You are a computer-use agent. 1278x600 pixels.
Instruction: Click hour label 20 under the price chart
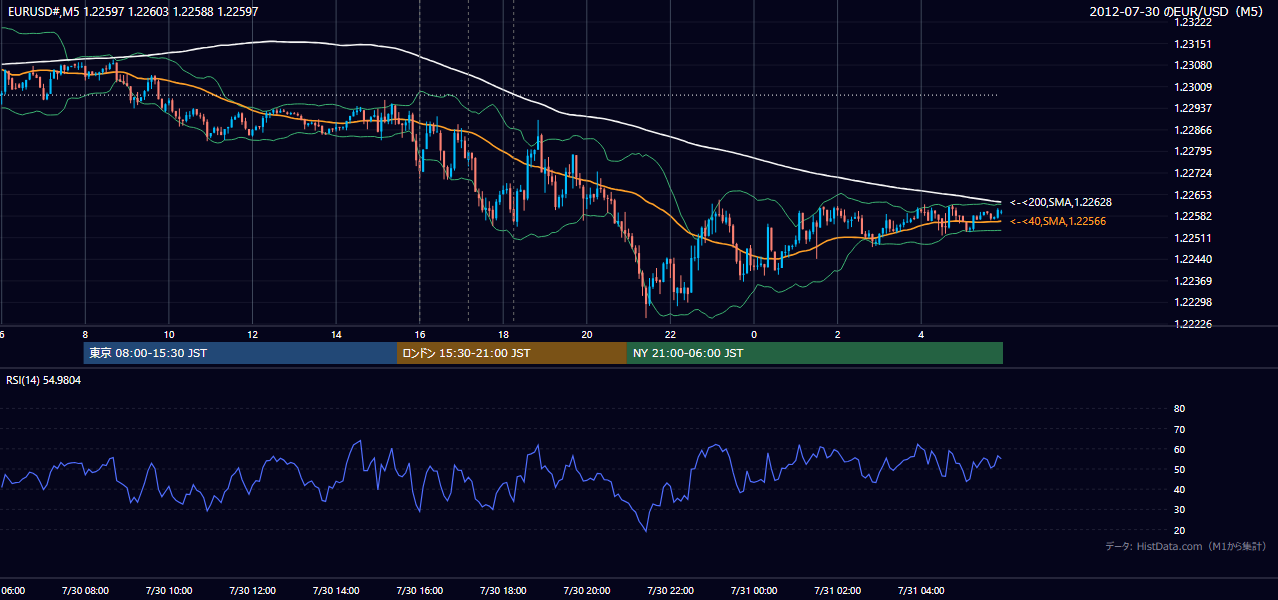coord(586,335)
